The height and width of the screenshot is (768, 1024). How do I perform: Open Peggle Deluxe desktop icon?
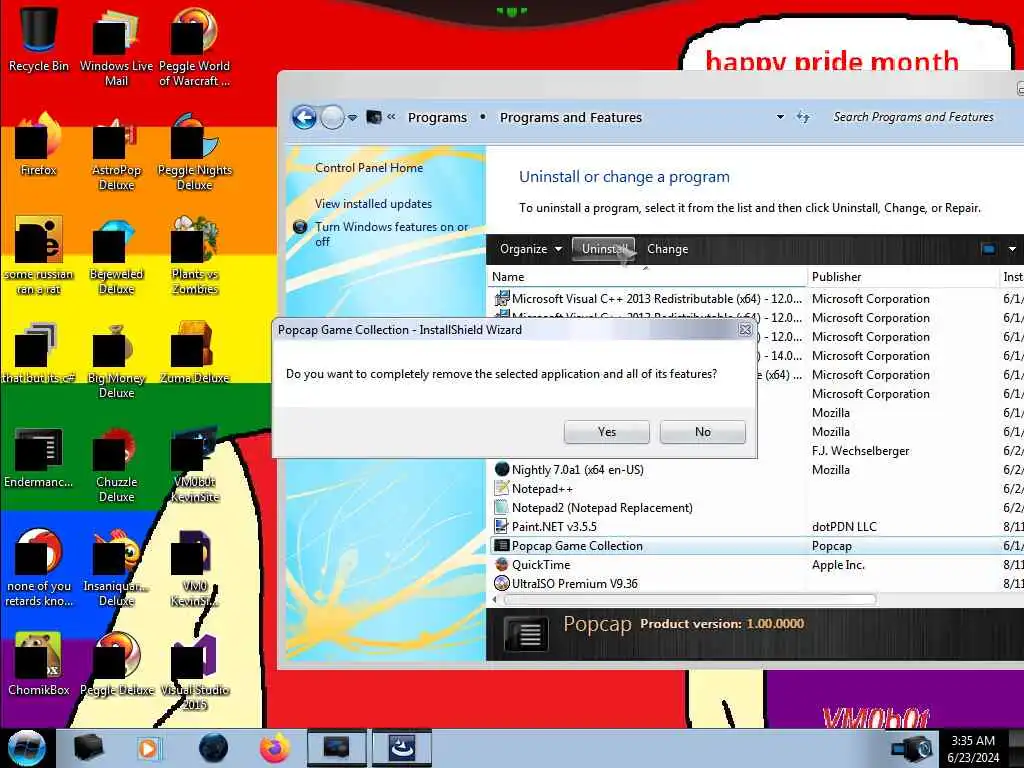tap(116, 665)
